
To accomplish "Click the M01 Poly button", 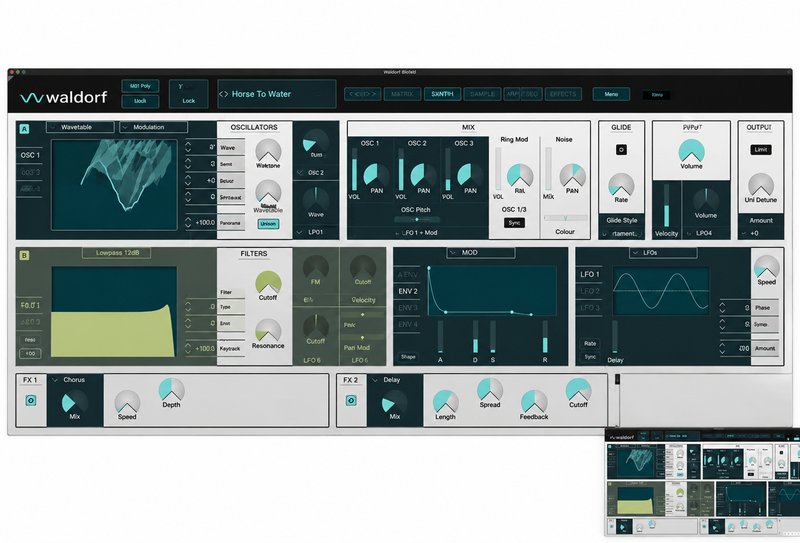I will coord(140,86).
